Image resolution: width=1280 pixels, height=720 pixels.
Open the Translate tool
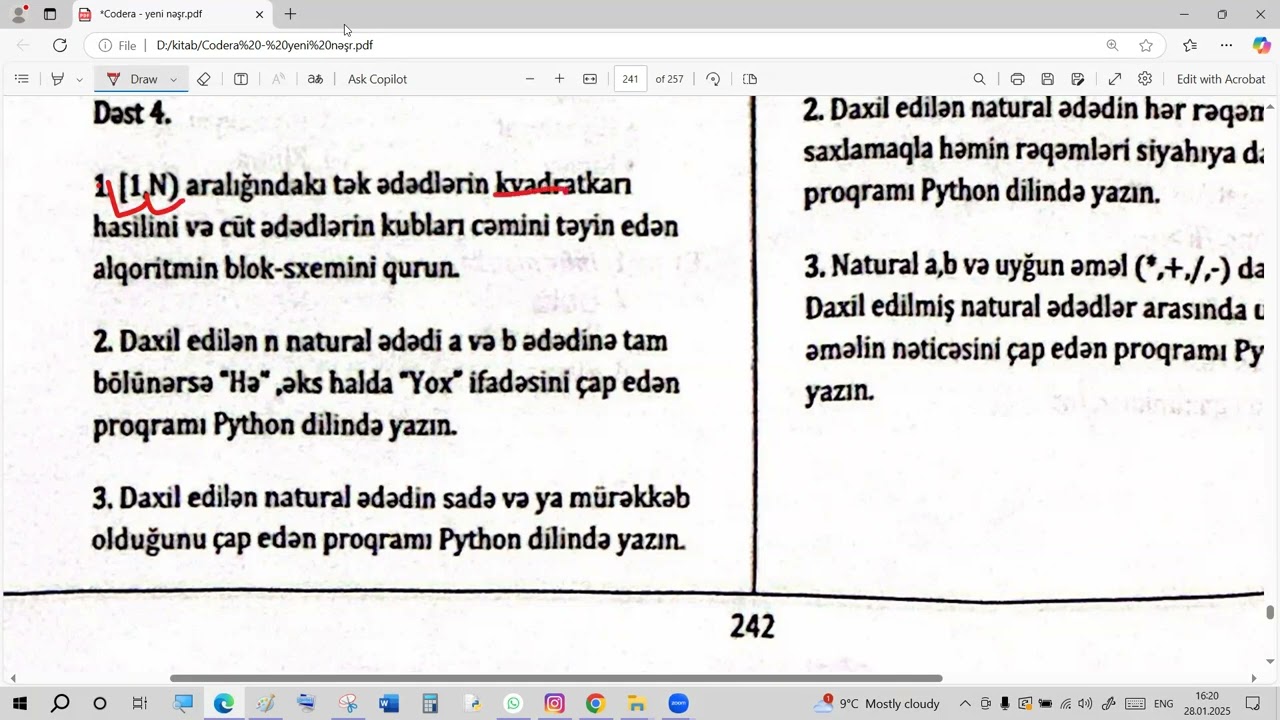[315, 79]
